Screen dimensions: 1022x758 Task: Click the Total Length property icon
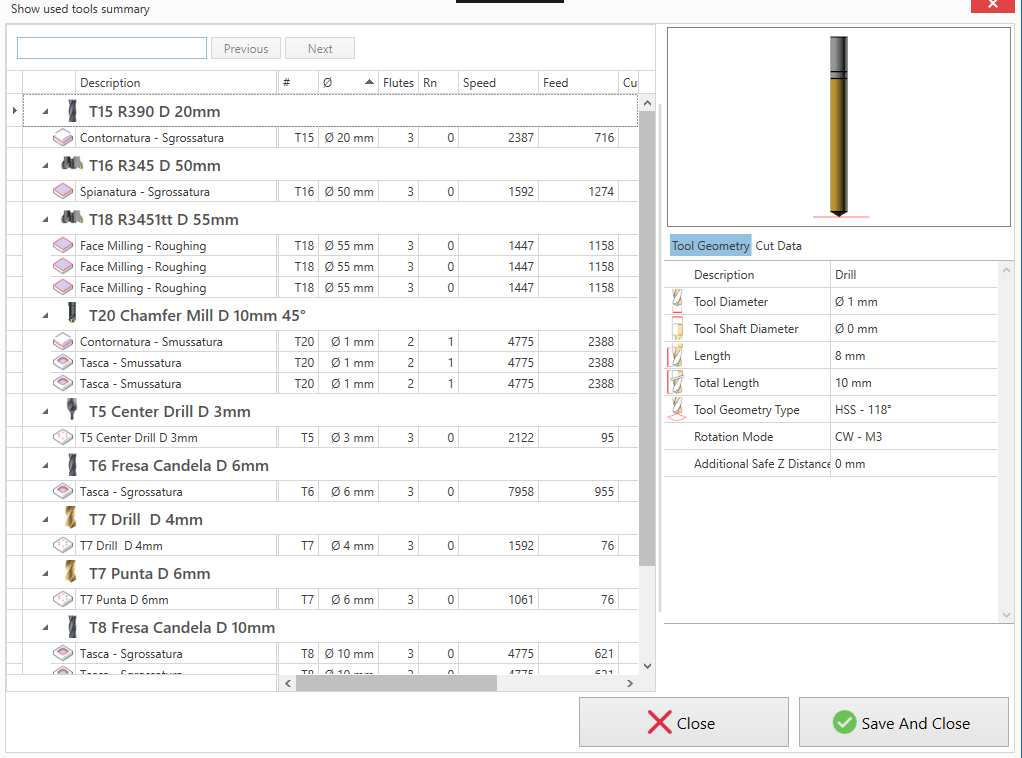(x=677, y=383)
